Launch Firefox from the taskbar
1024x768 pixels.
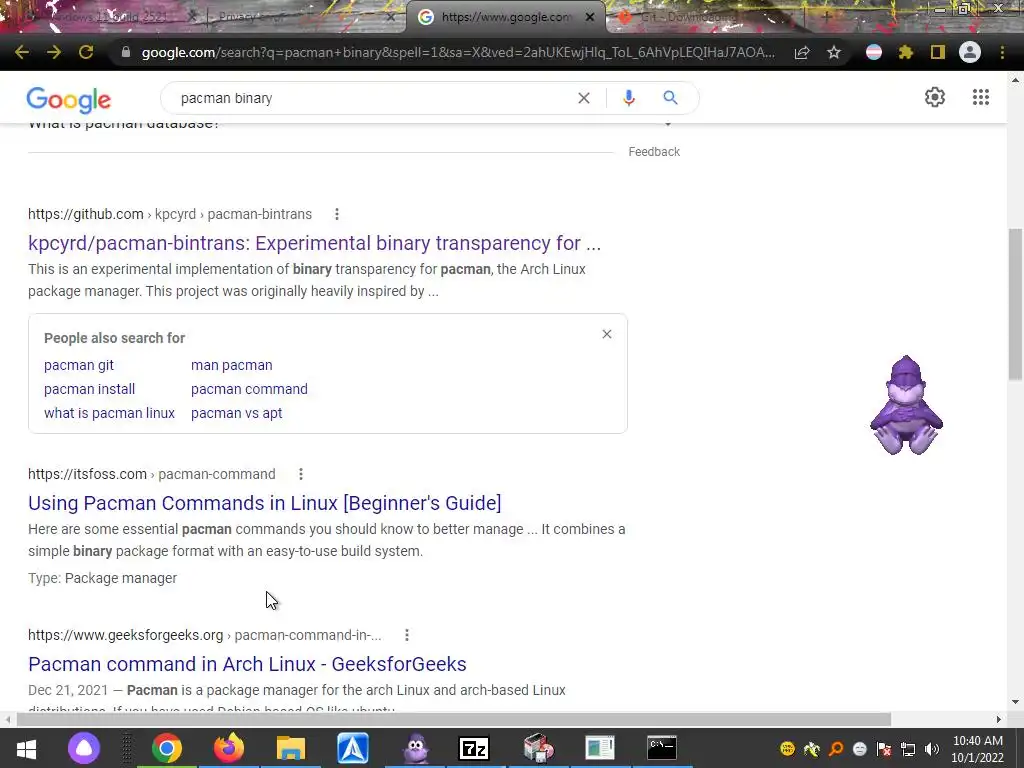229,748
